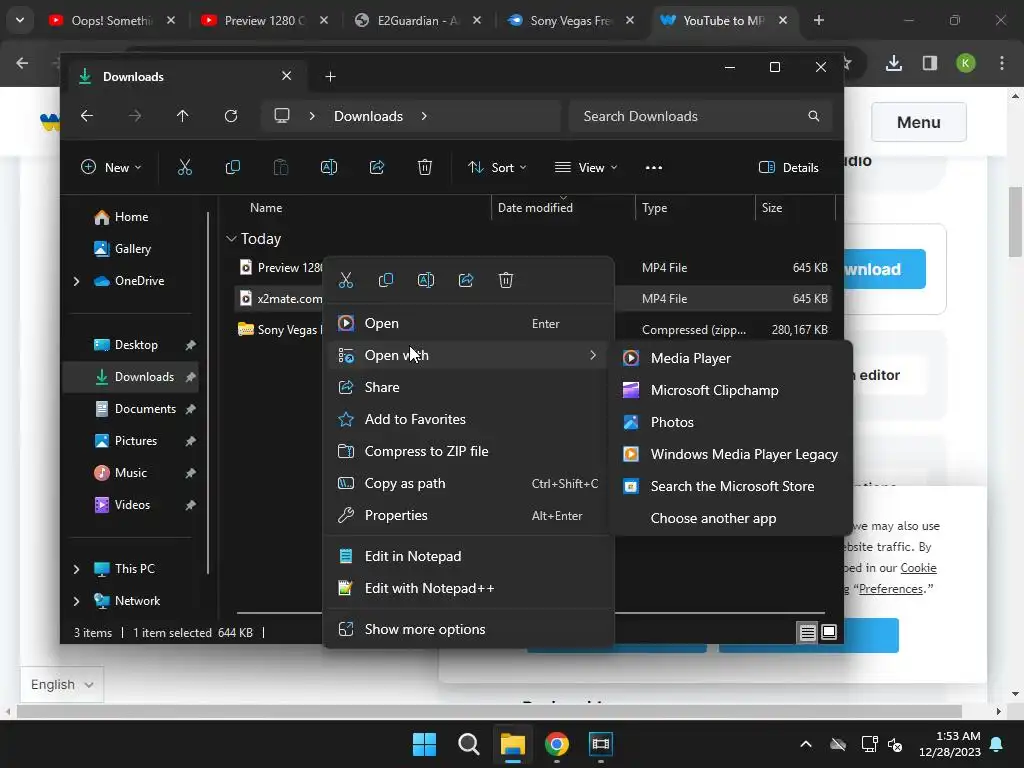The width and height of the screenshot is (1024, 768).
Task: Go back in File Explorer
Action: tap(87, 116)
